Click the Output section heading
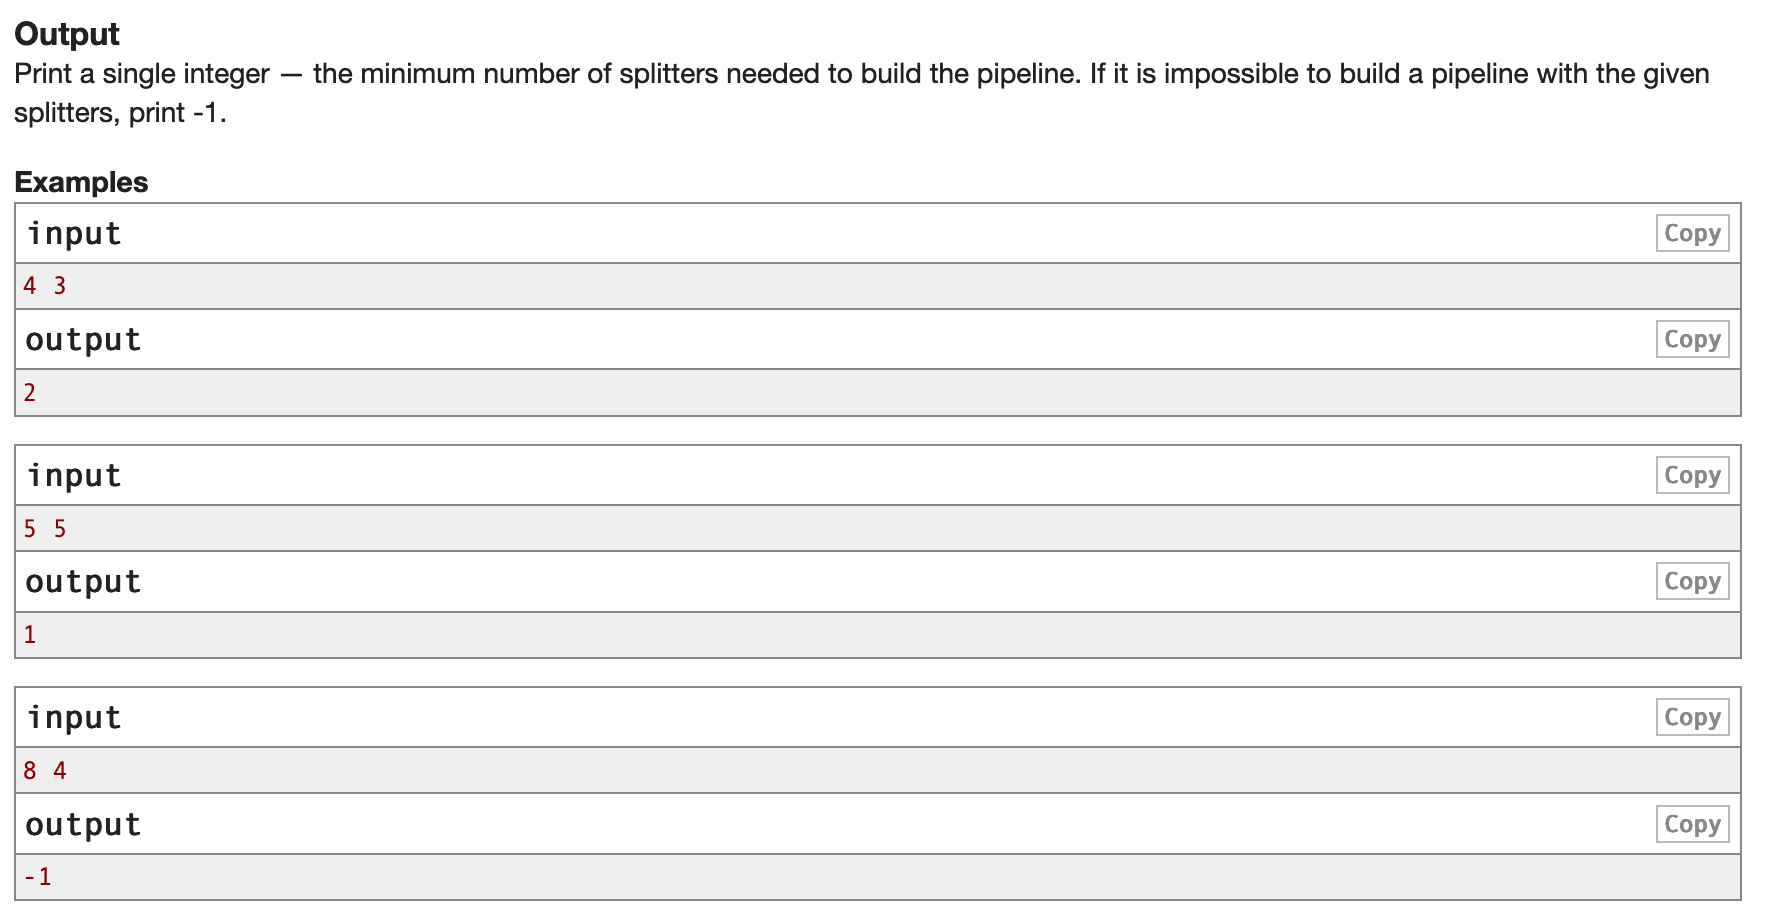Viewport: 1772px width, 913px height. pos(66,33)
